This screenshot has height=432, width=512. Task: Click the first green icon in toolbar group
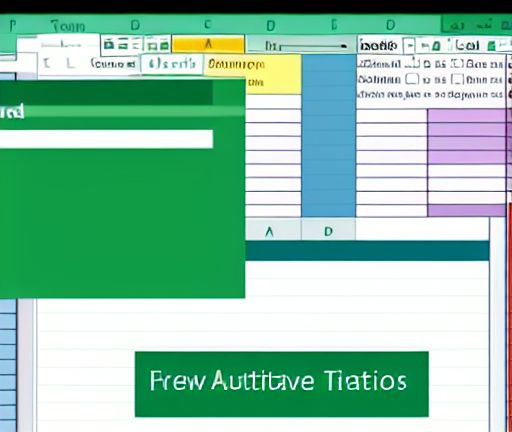click(x=109, y=44)
